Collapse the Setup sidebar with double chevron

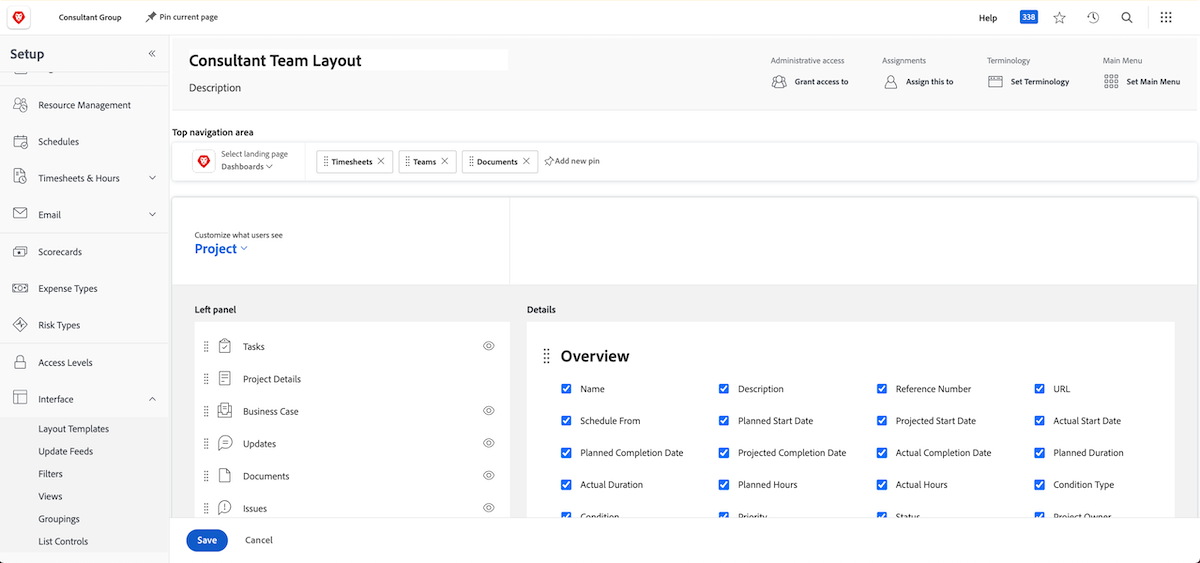[152, 53]
